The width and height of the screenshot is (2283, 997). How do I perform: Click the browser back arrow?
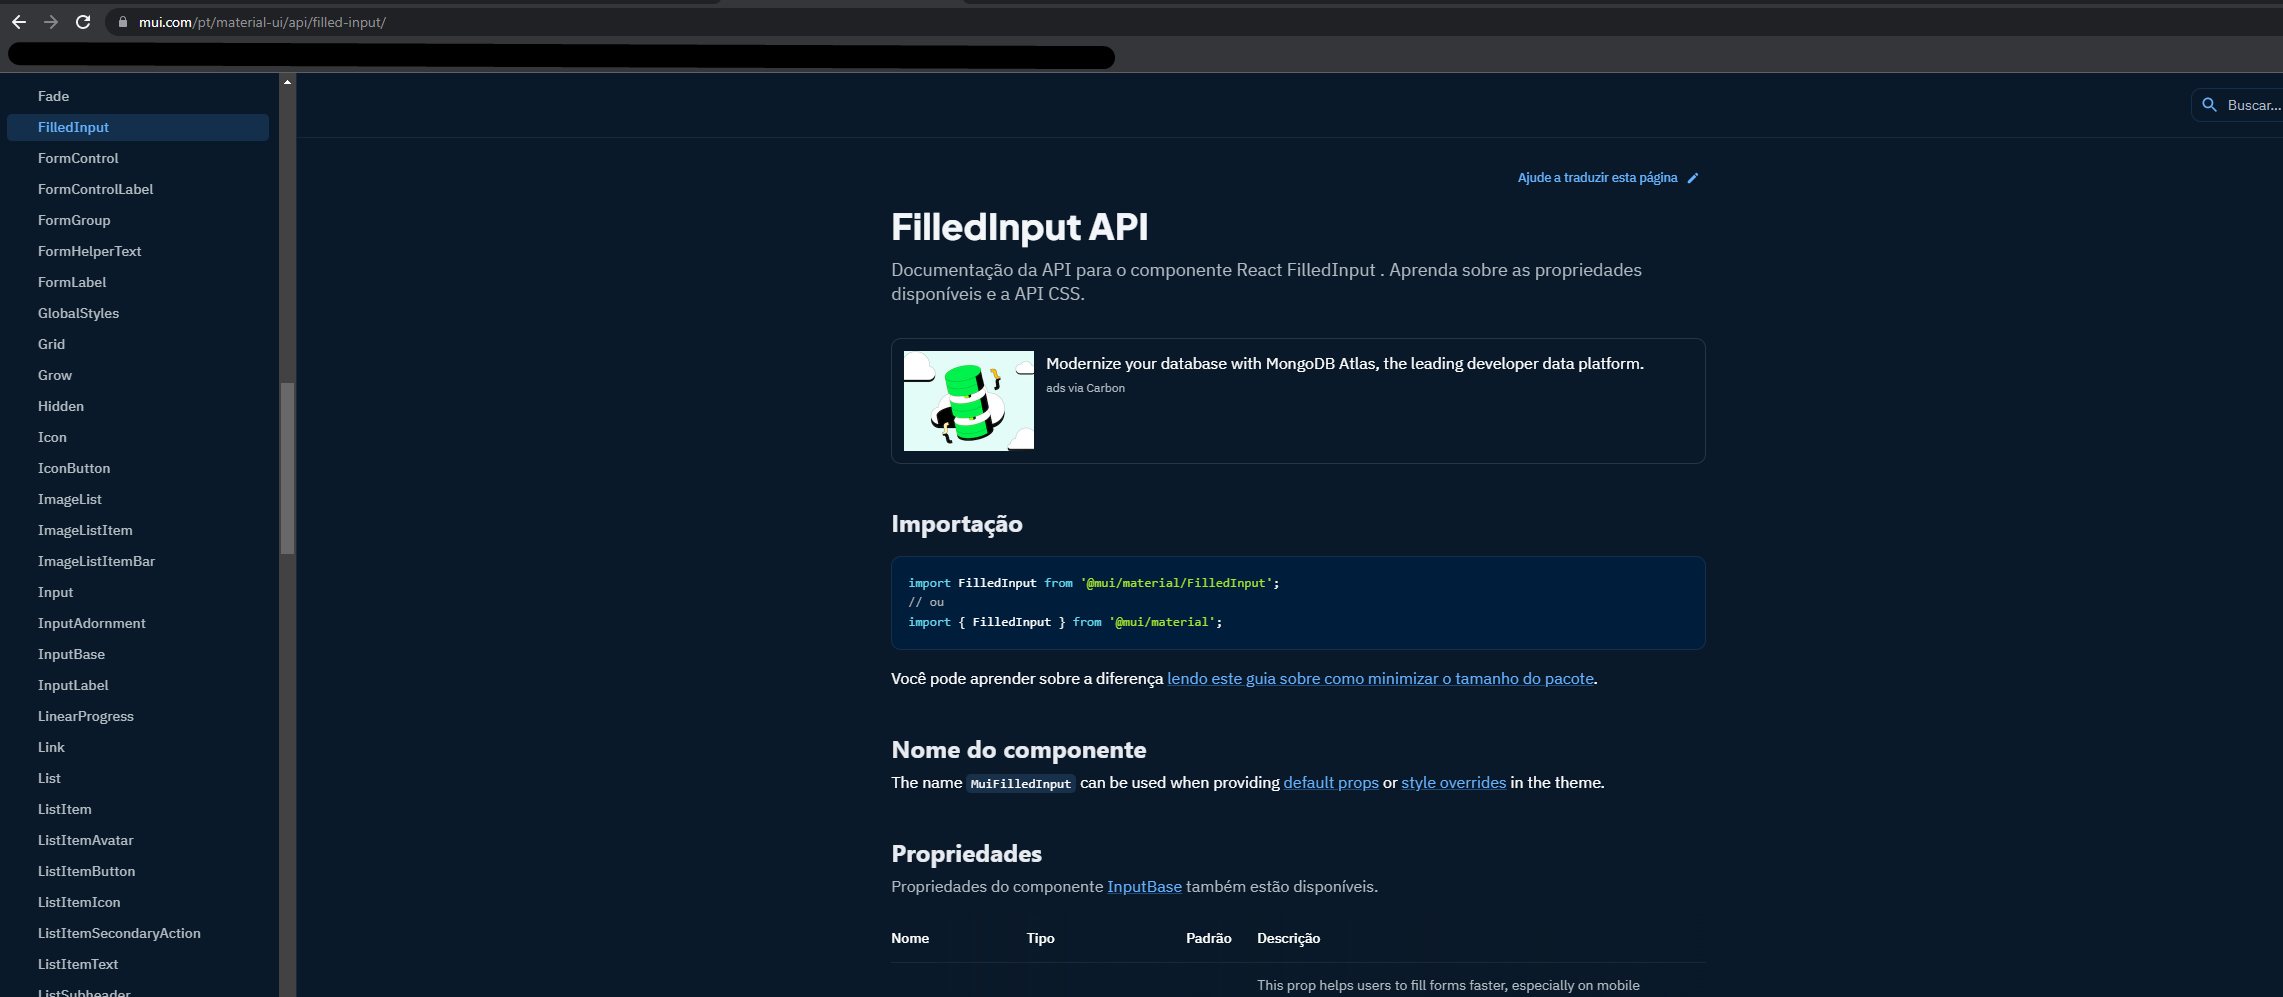(x=19, y=22)
